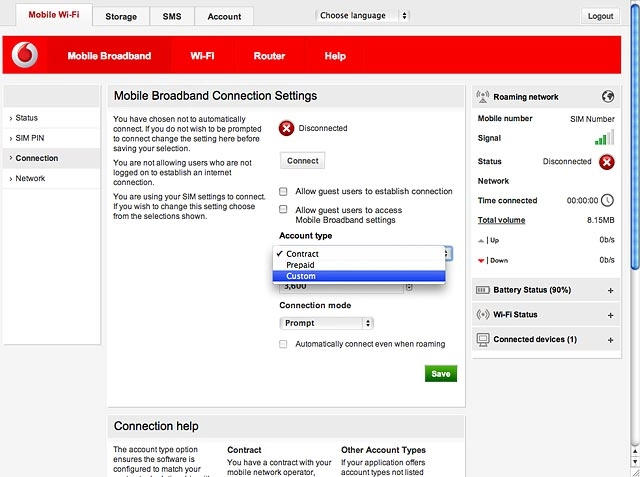Click the antenna icon beside Roaming network

coord(482,97)
